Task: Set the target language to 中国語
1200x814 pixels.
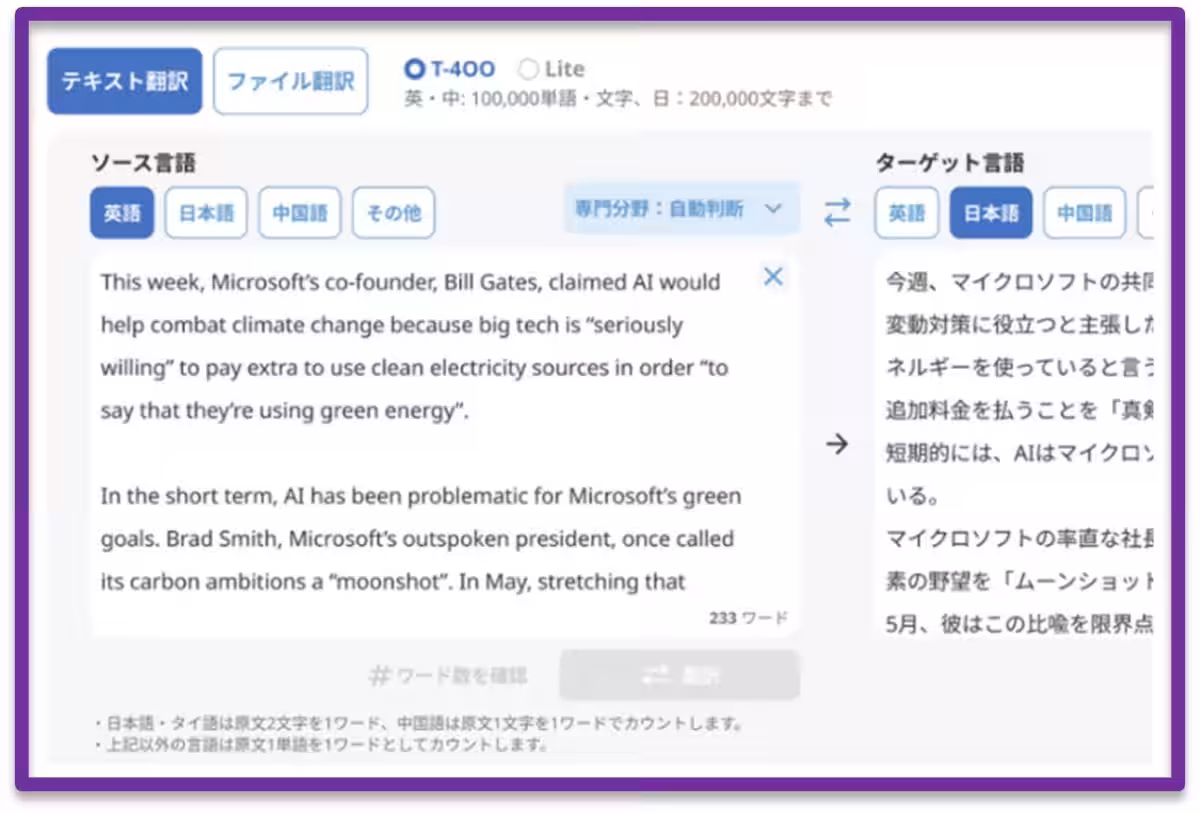Action: (1084, 213)
